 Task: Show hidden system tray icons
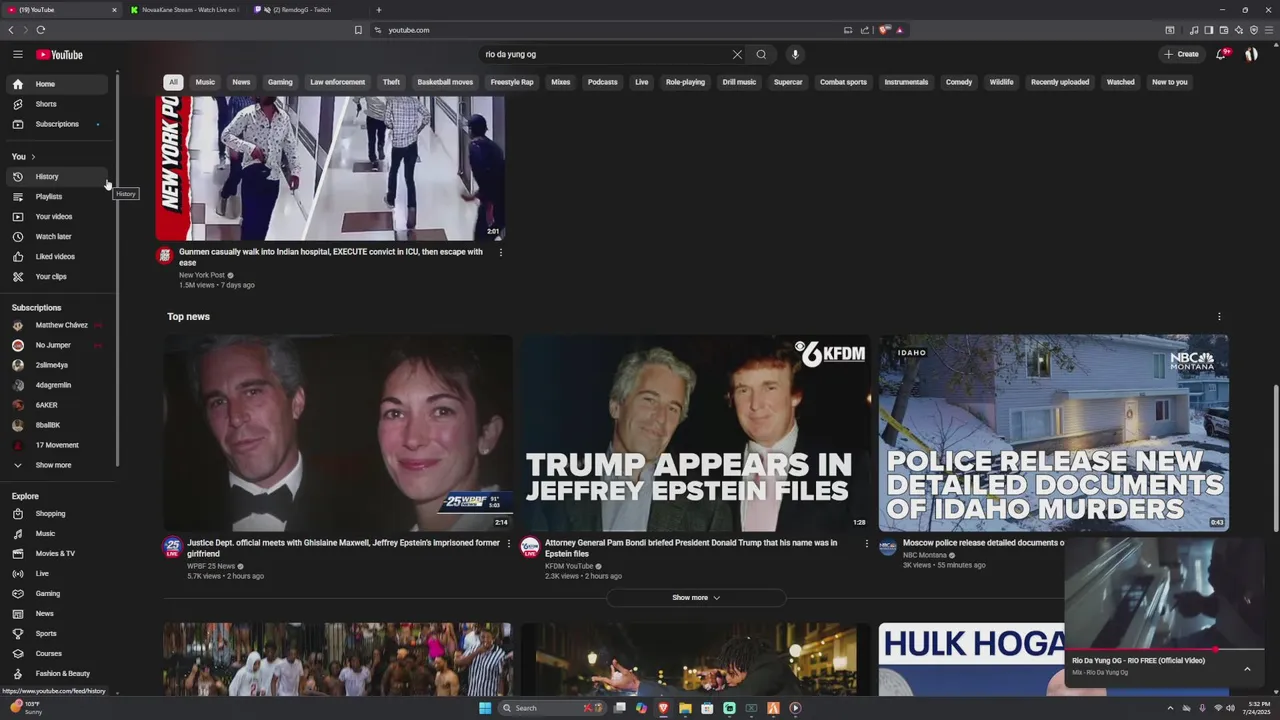1170,708
